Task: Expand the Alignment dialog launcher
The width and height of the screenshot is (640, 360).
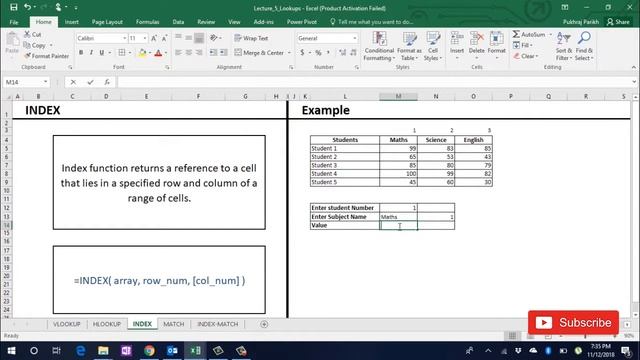Action: (291, 67)
